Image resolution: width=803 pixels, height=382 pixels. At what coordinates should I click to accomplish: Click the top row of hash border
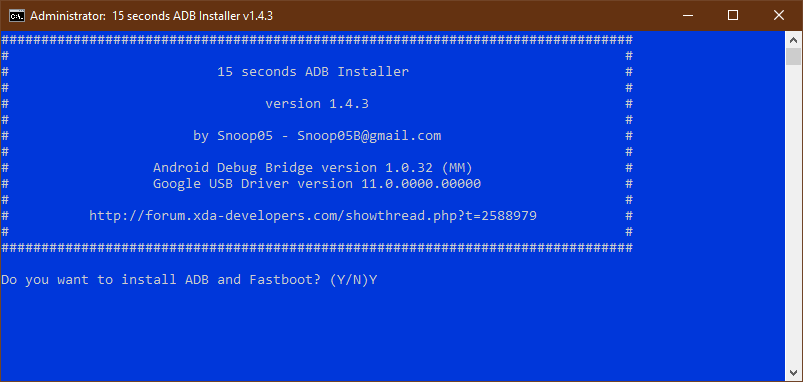(x=317, y=40)
